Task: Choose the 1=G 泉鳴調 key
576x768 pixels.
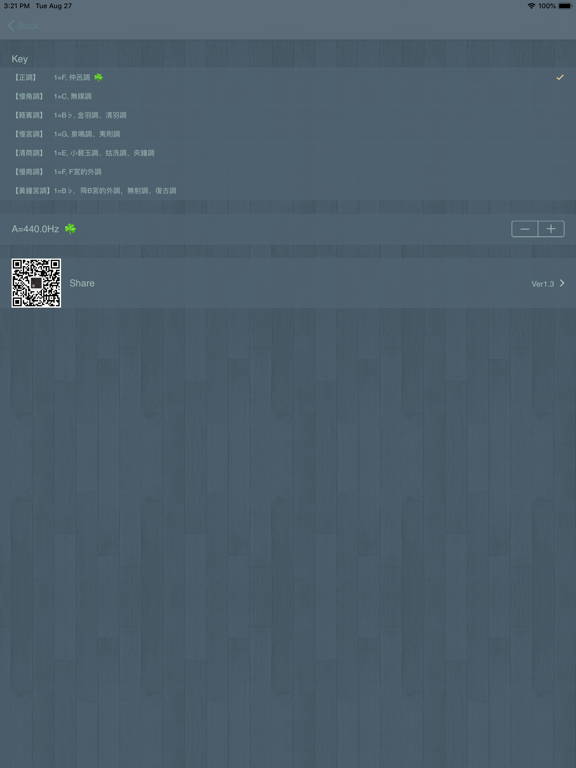Action: [288, 134]
